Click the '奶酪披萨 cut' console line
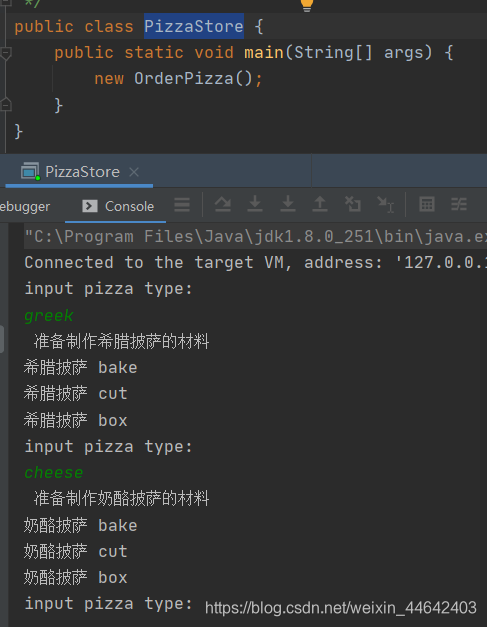Image resolution: width=487 pixels, height=627 pixels. (x=76, y=551)
